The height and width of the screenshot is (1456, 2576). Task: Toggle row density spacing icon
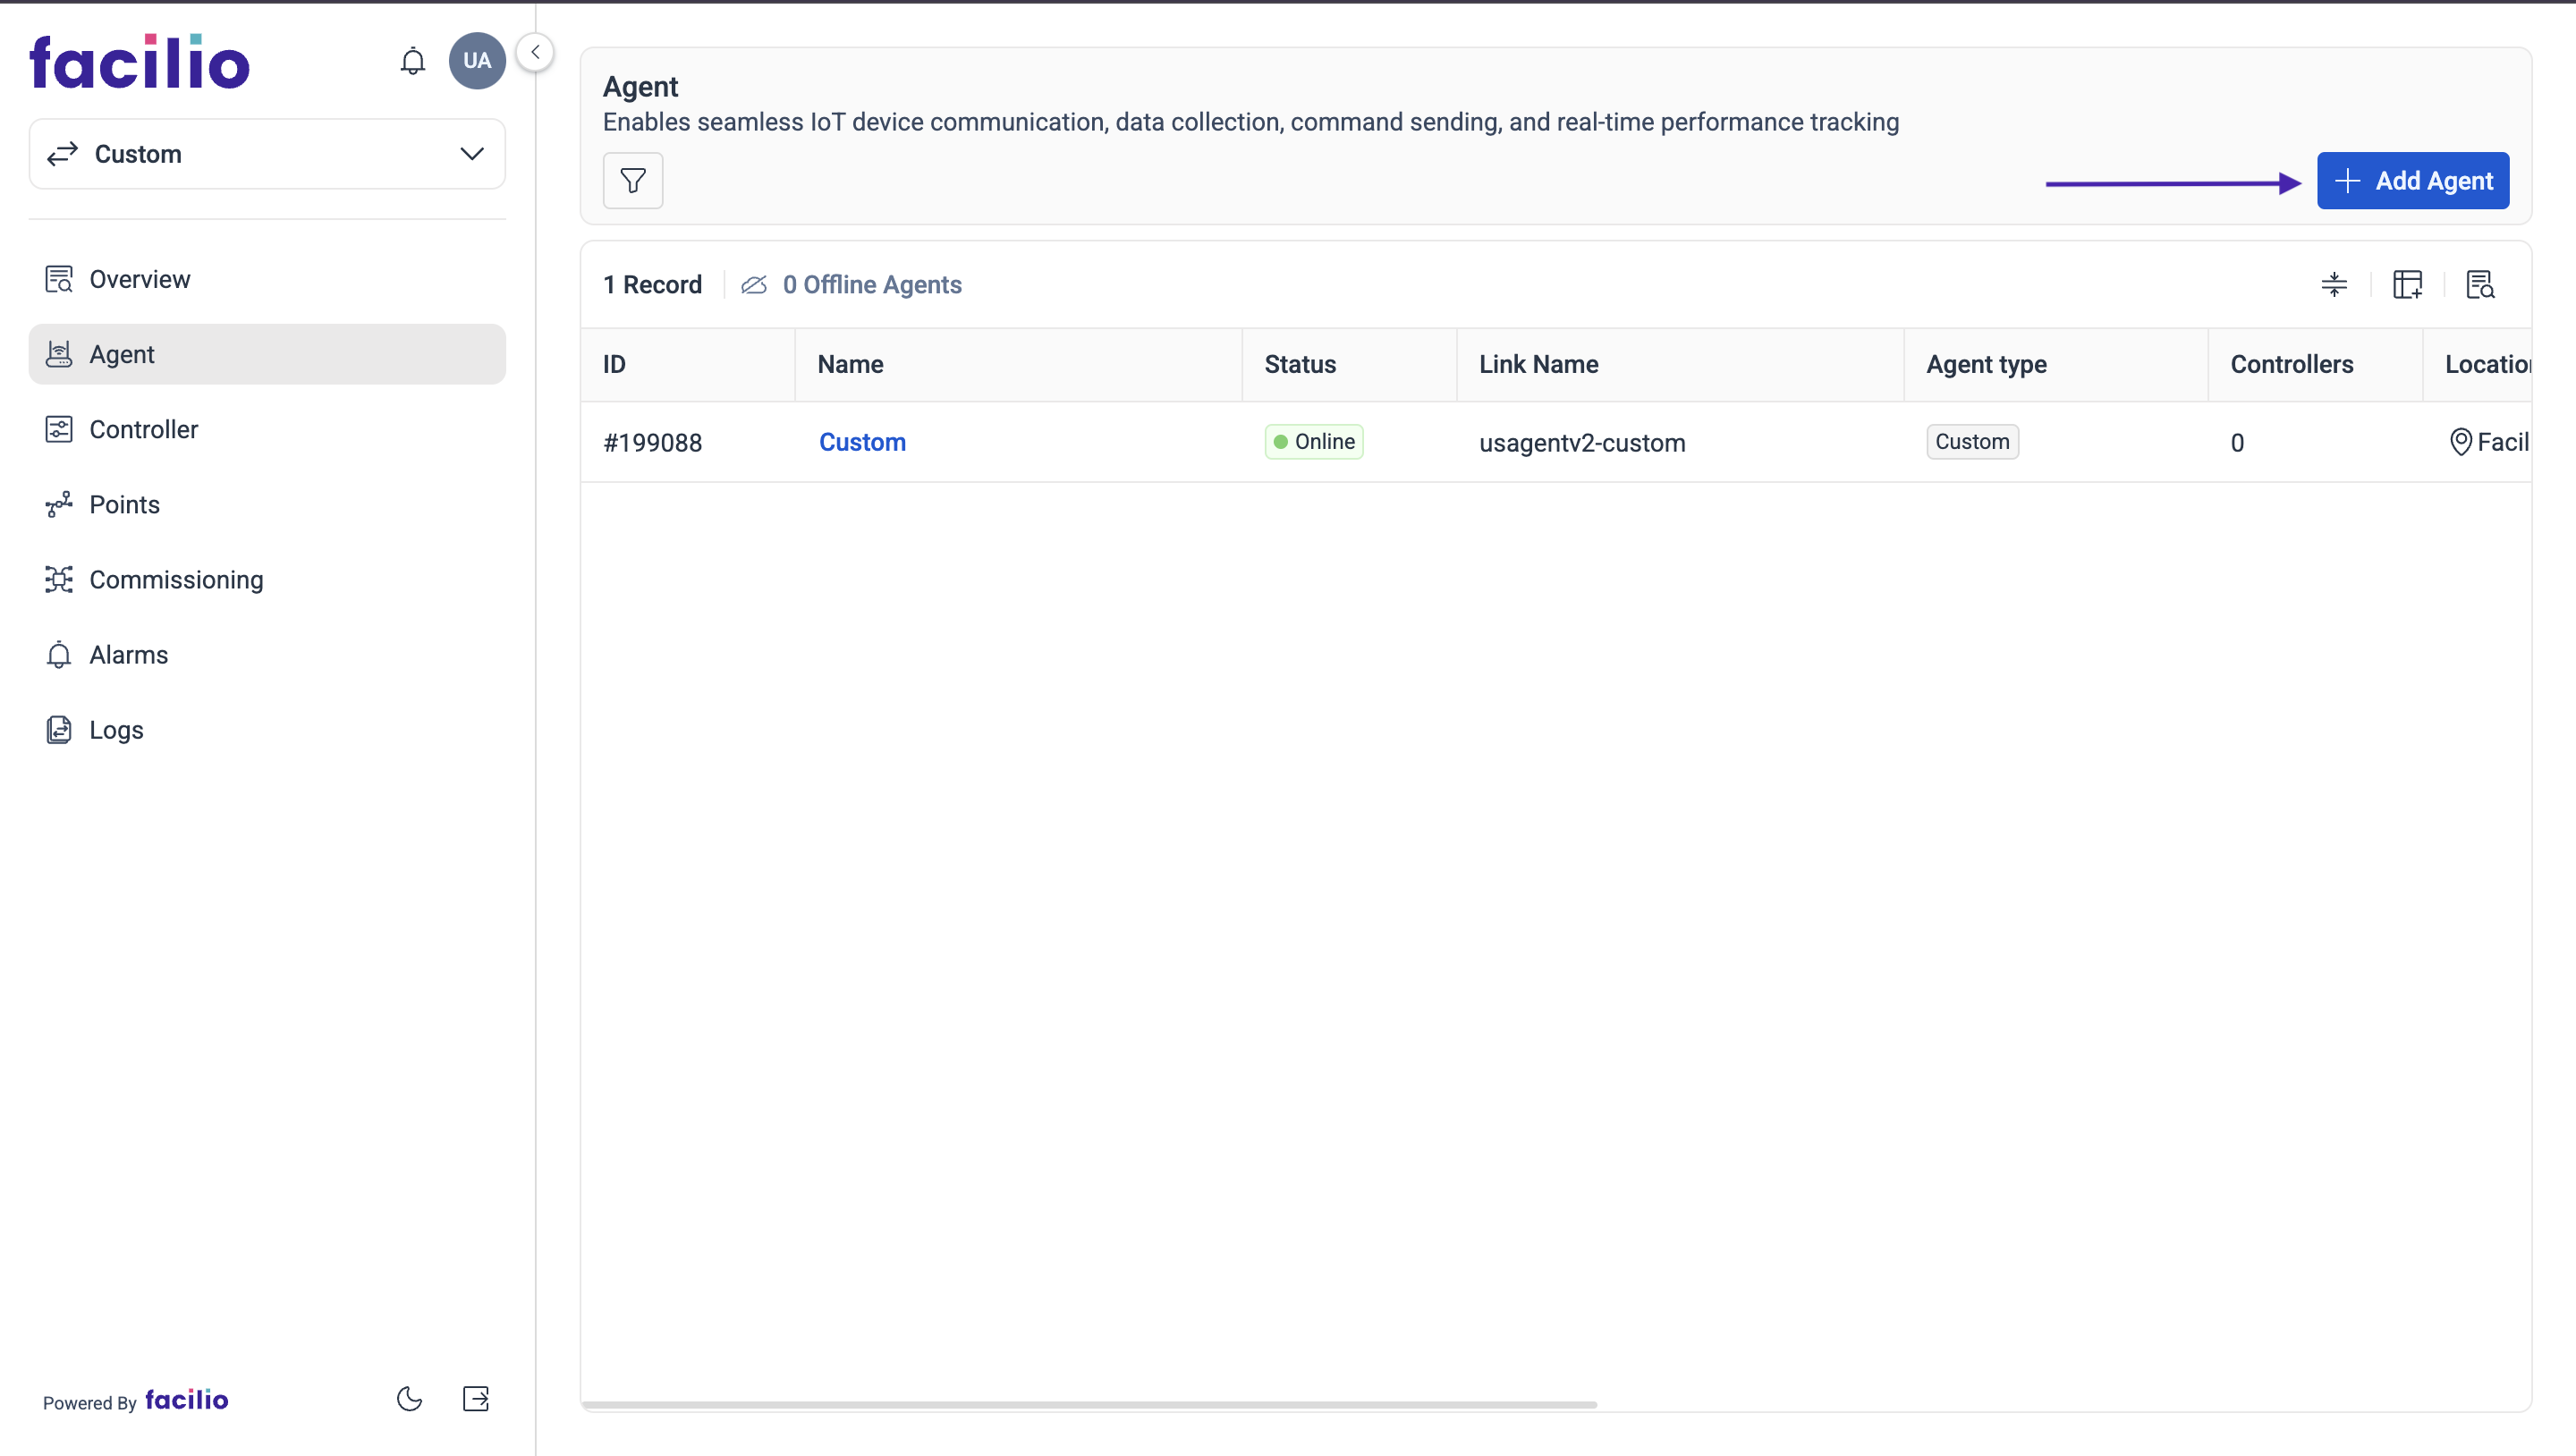[x=2333, y=285]
